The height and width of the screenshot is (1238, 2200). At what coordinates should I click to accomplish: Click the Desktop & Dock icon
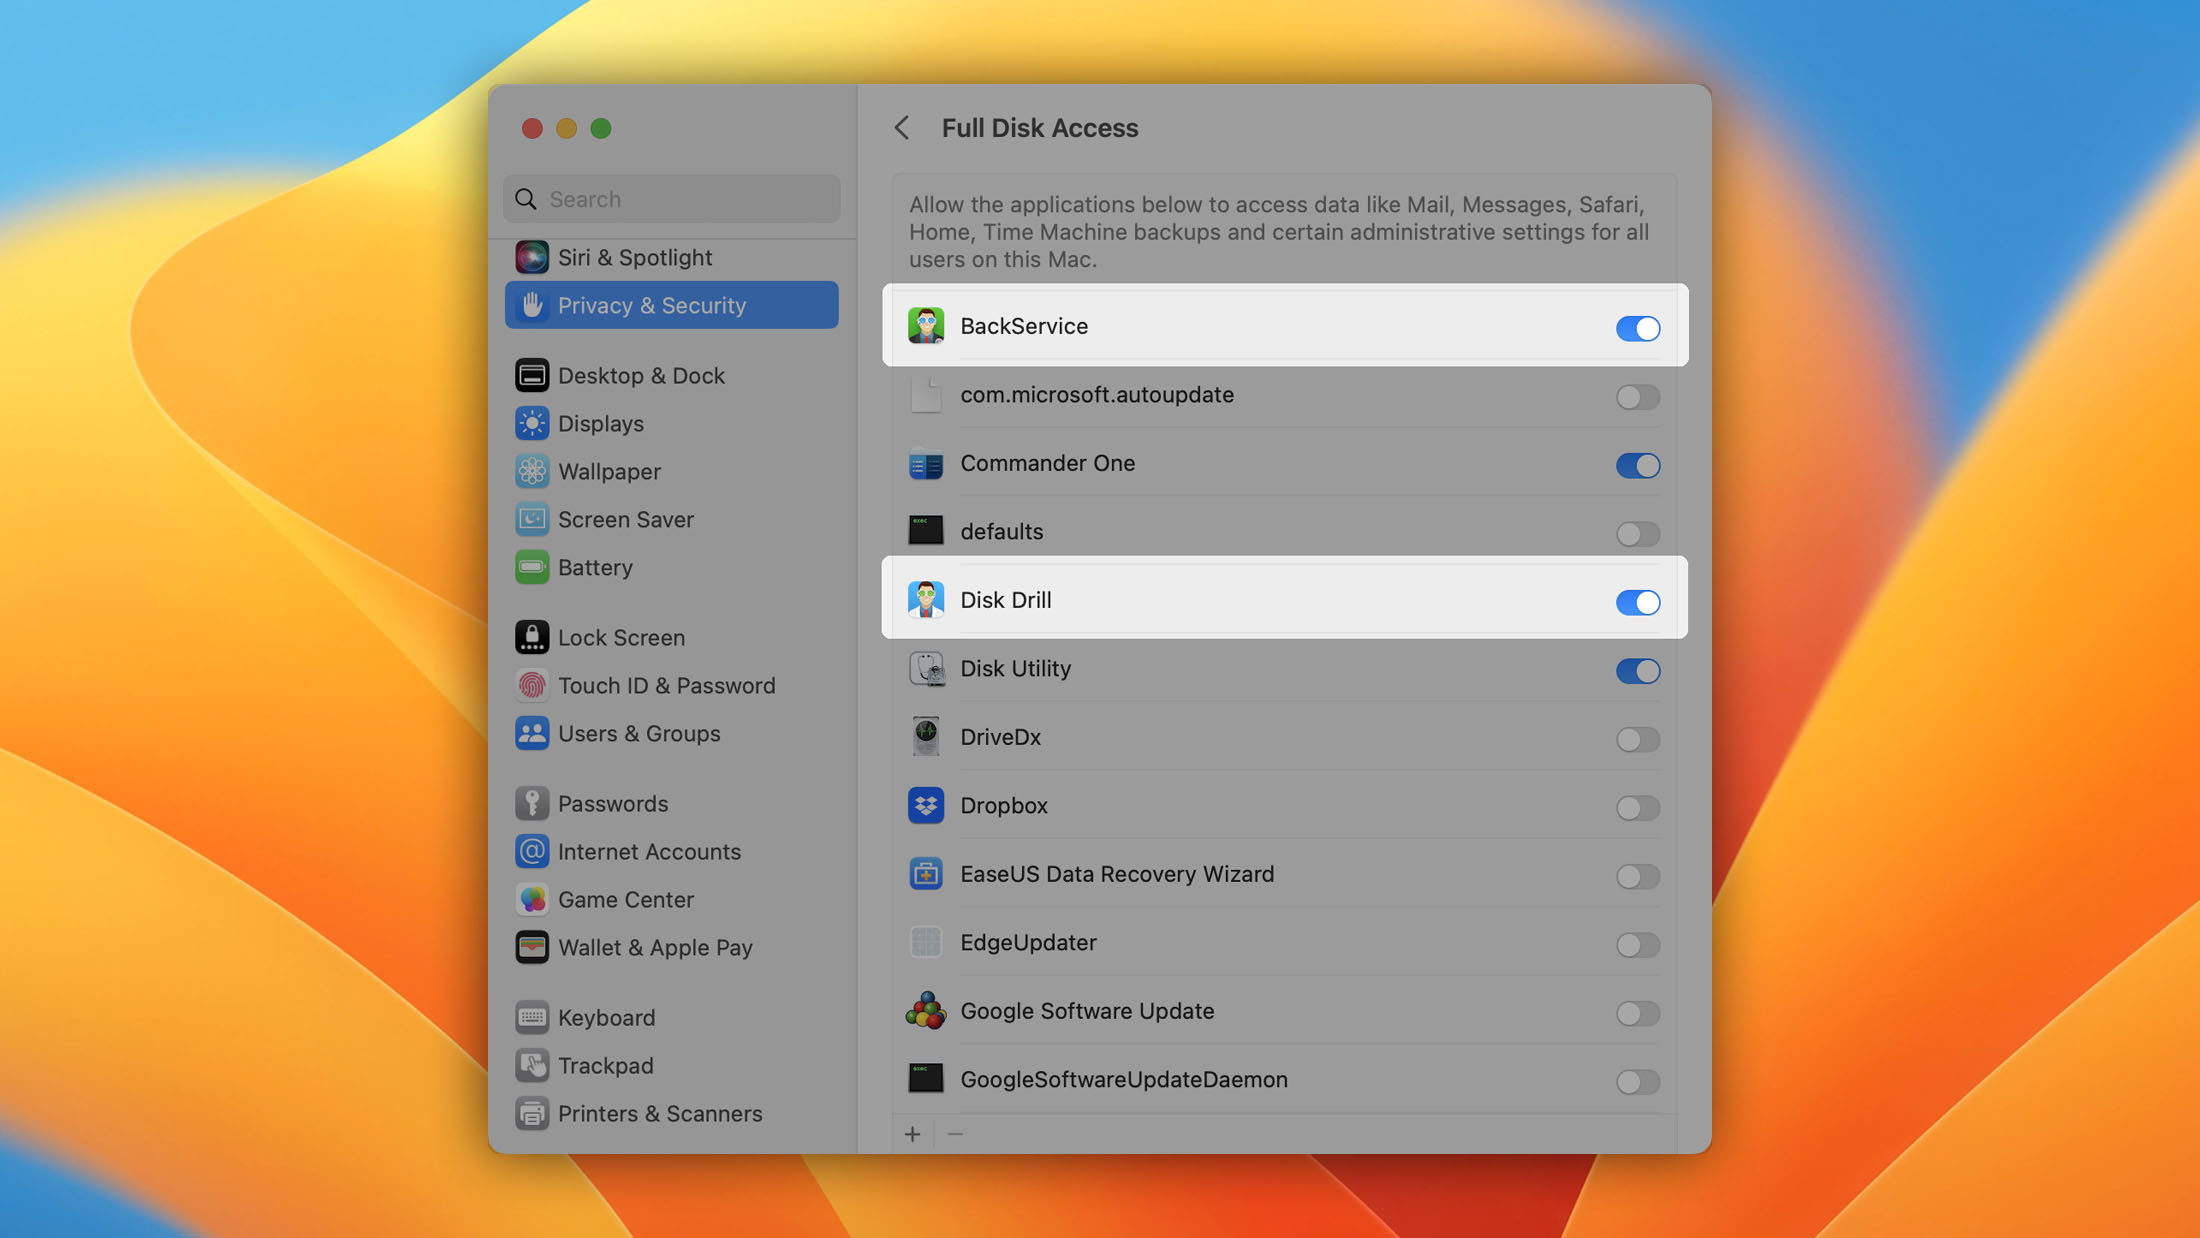(531, 375)
